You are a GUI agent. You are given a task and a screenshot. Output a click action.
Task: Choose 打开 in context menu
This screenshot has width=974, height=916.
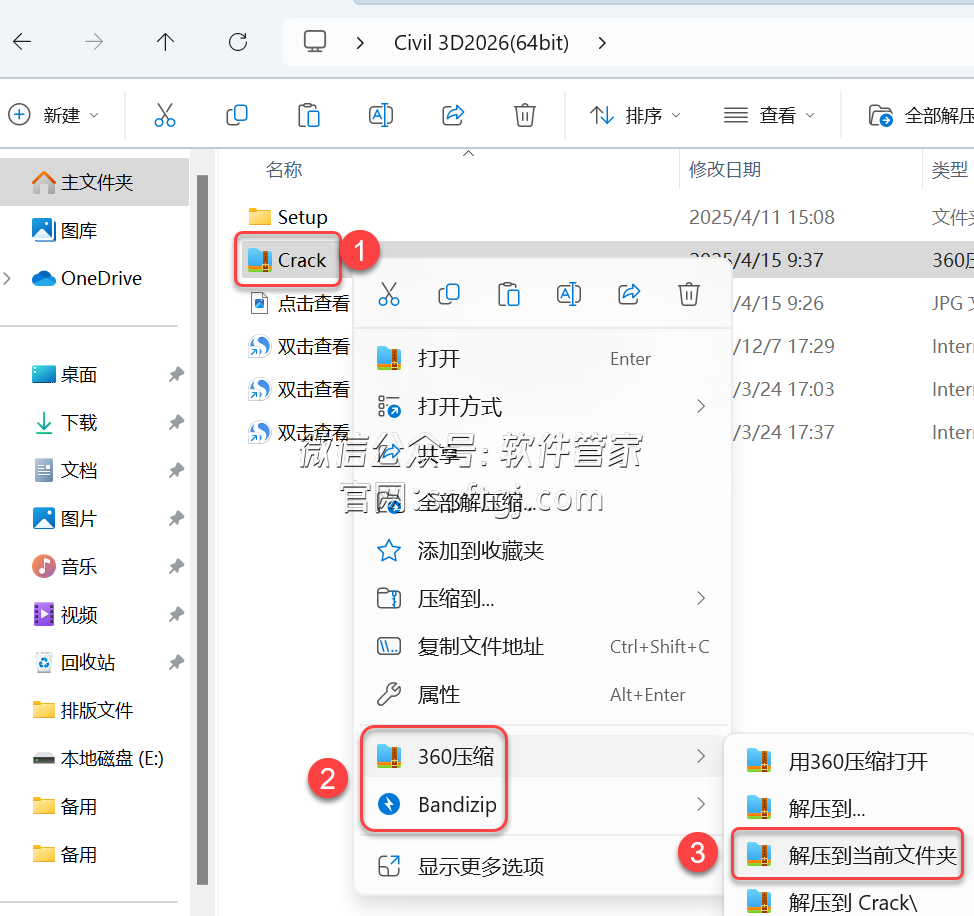tap(544, 358)
